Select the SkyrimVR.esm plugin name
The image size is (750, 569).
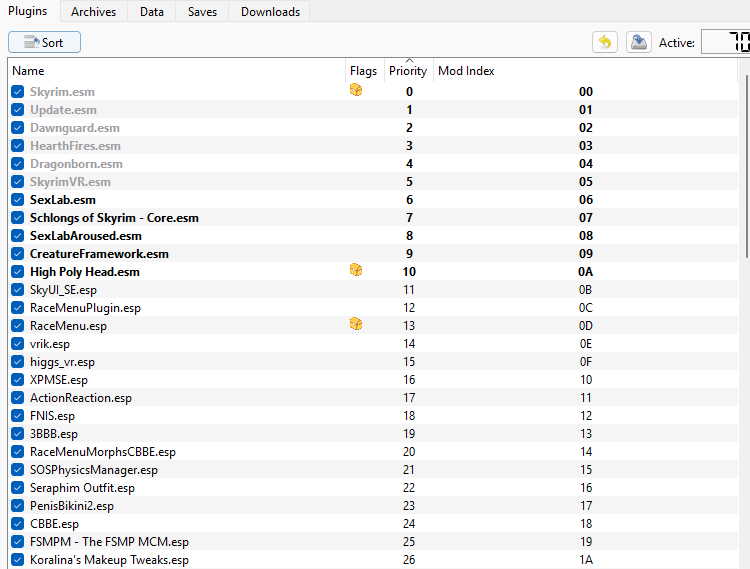70,182
